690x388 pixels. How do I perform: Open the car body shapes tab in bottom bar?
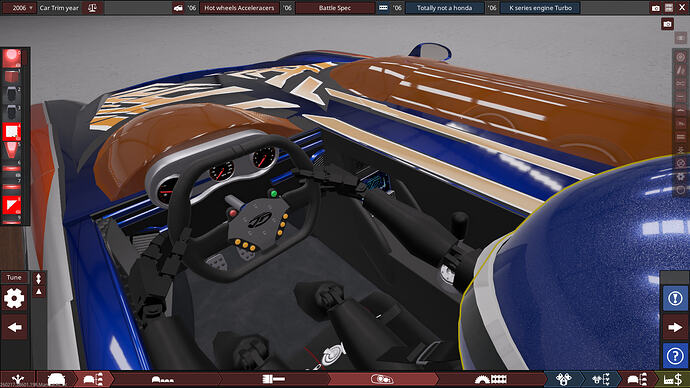(163, 379)
